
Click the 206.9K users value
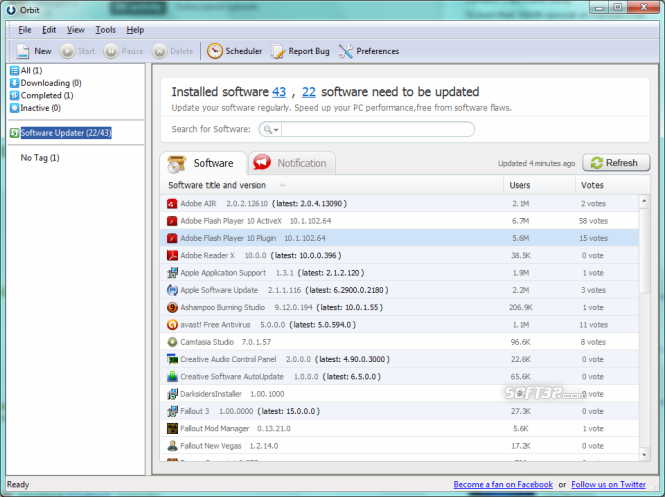521,307
